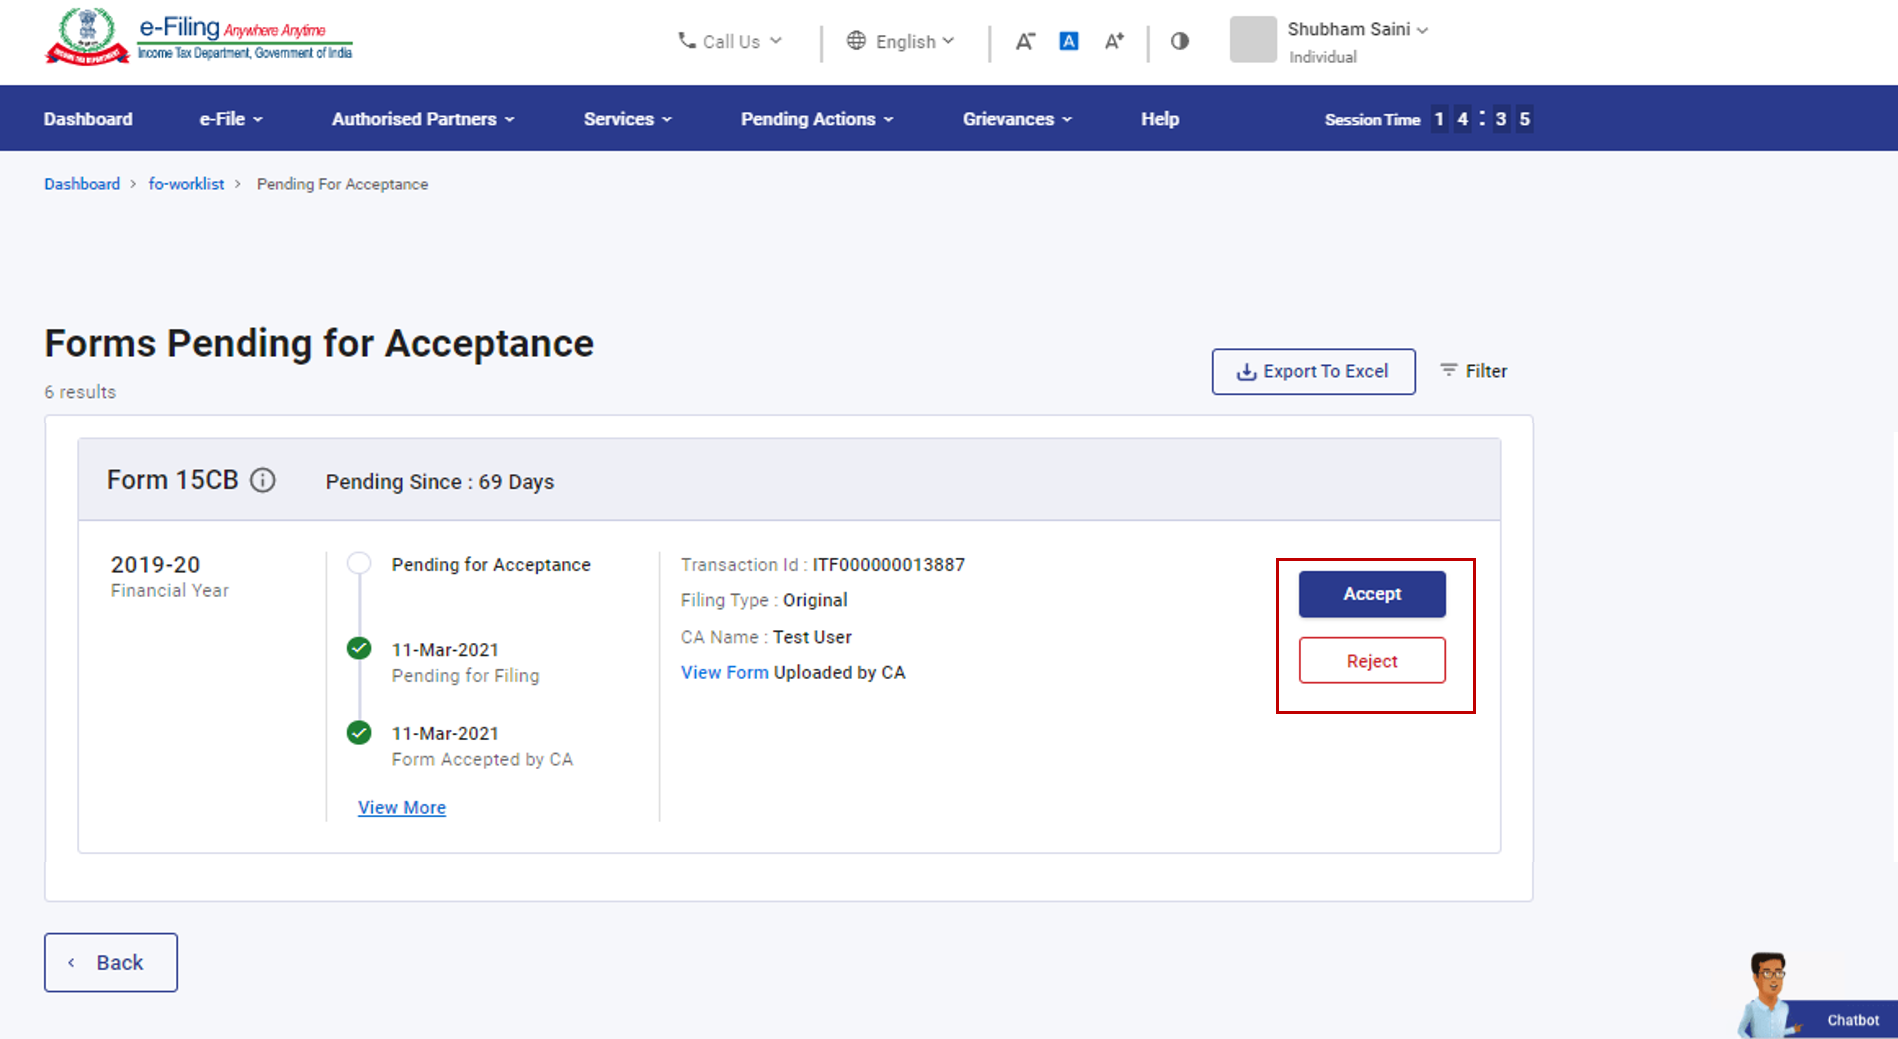Accept the Form 15CB request
1898x1039 pixels.
tap(1372, 594)
